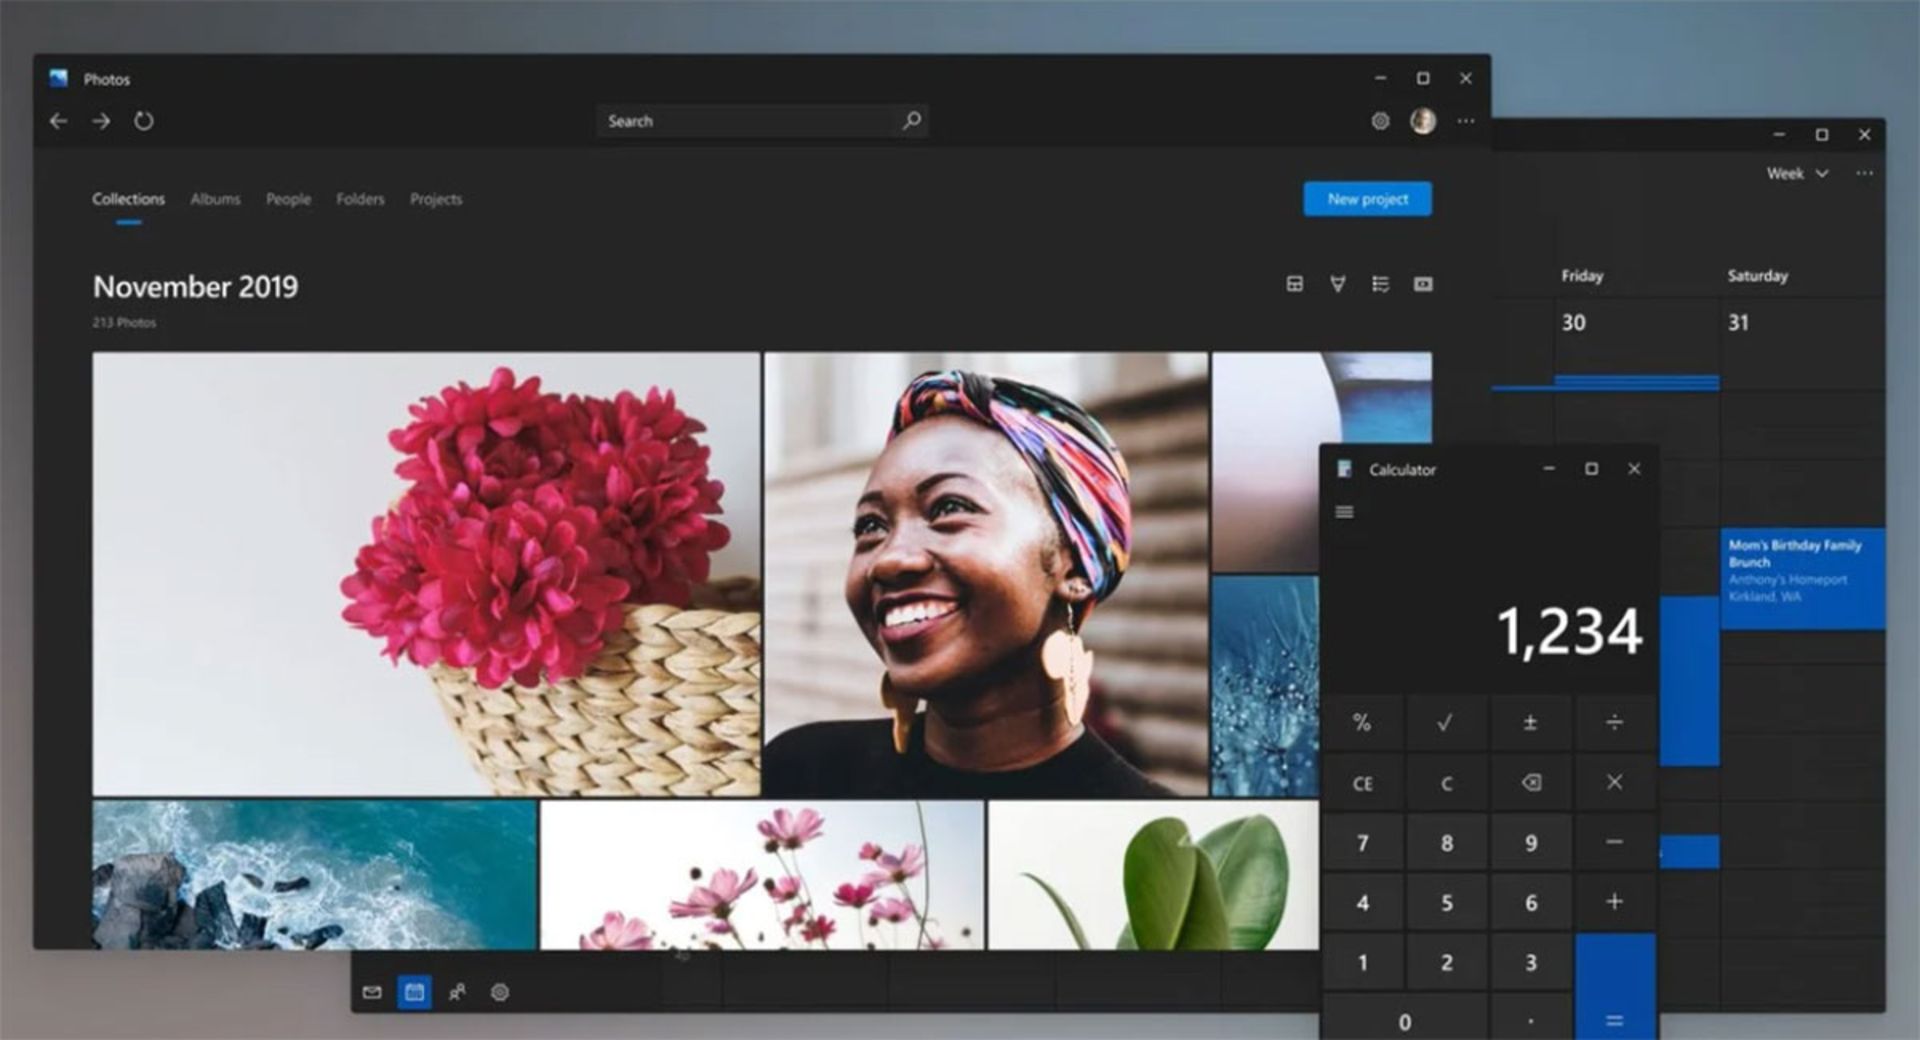Open the Calendar more options ellipsis

click(x=1864, y=174)
